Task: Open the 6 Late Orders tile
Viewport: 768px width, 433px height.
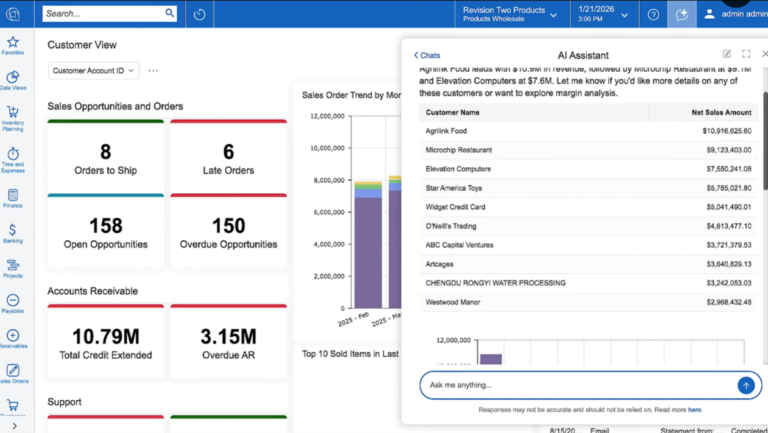Action: tap(229, 157)
